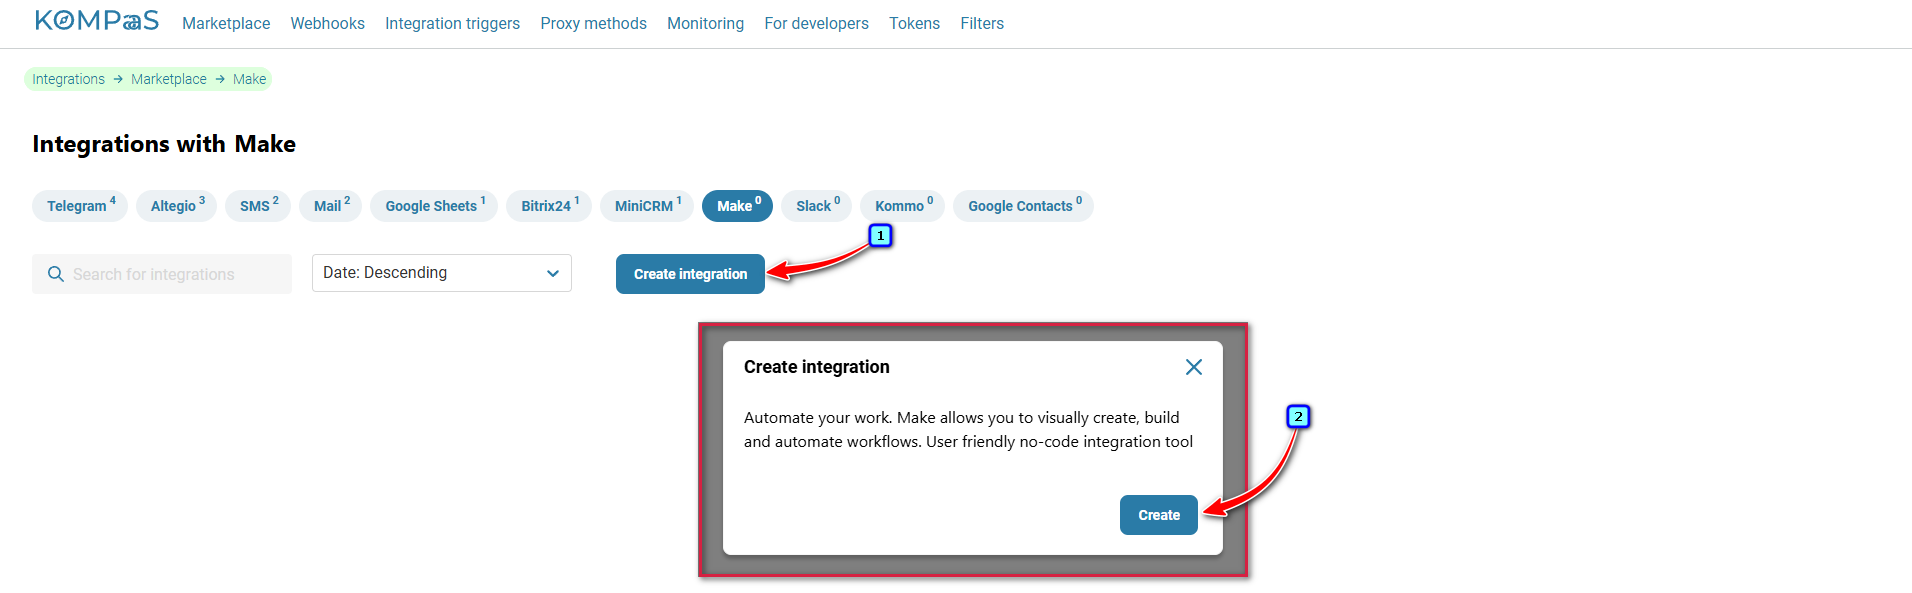Select the SMS integrations tab

click(258, 206)
